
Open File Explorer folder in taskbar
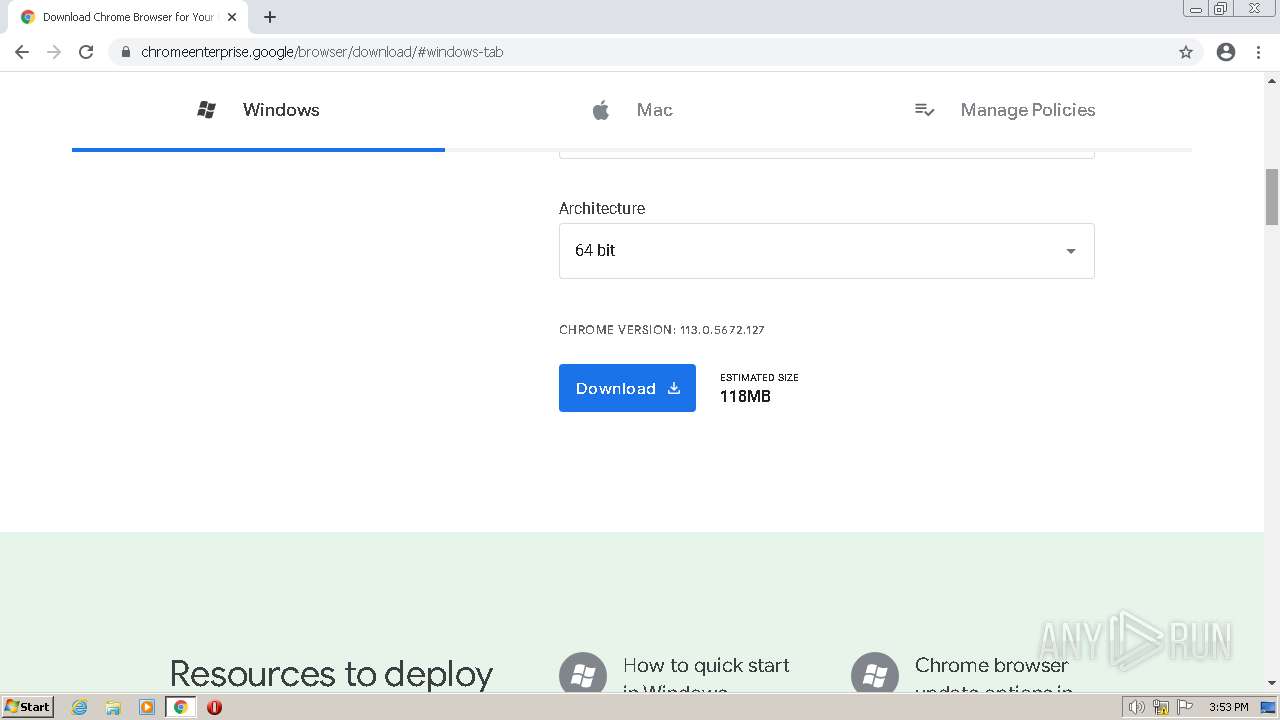click(113, 707)
